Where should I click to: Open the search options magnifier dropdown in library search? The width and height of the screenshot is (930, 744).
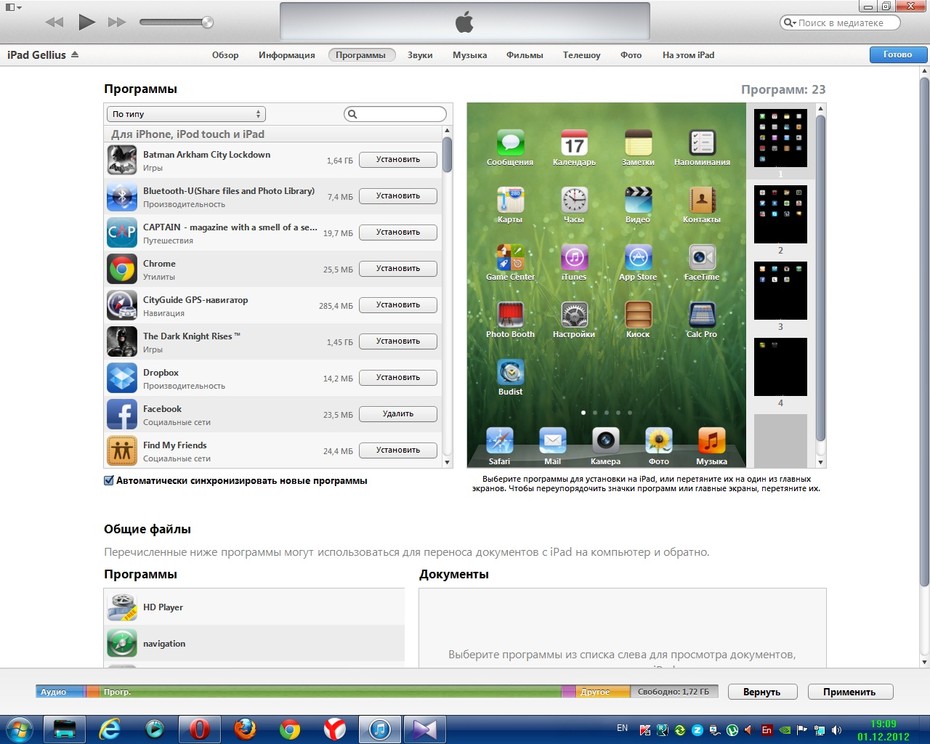click(790, 23)
